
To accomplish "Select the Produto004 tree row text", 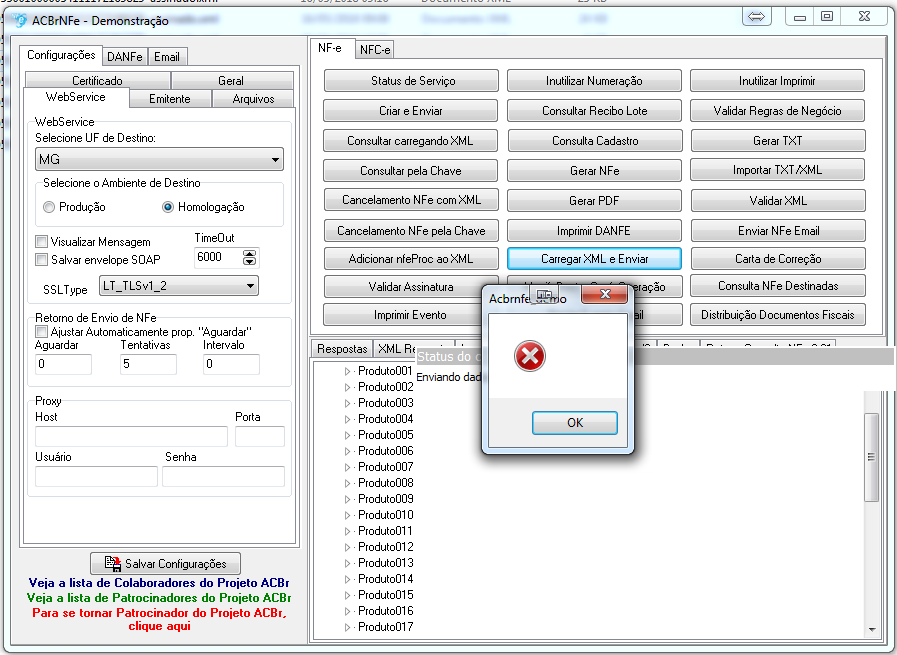I will click(386, 419).
